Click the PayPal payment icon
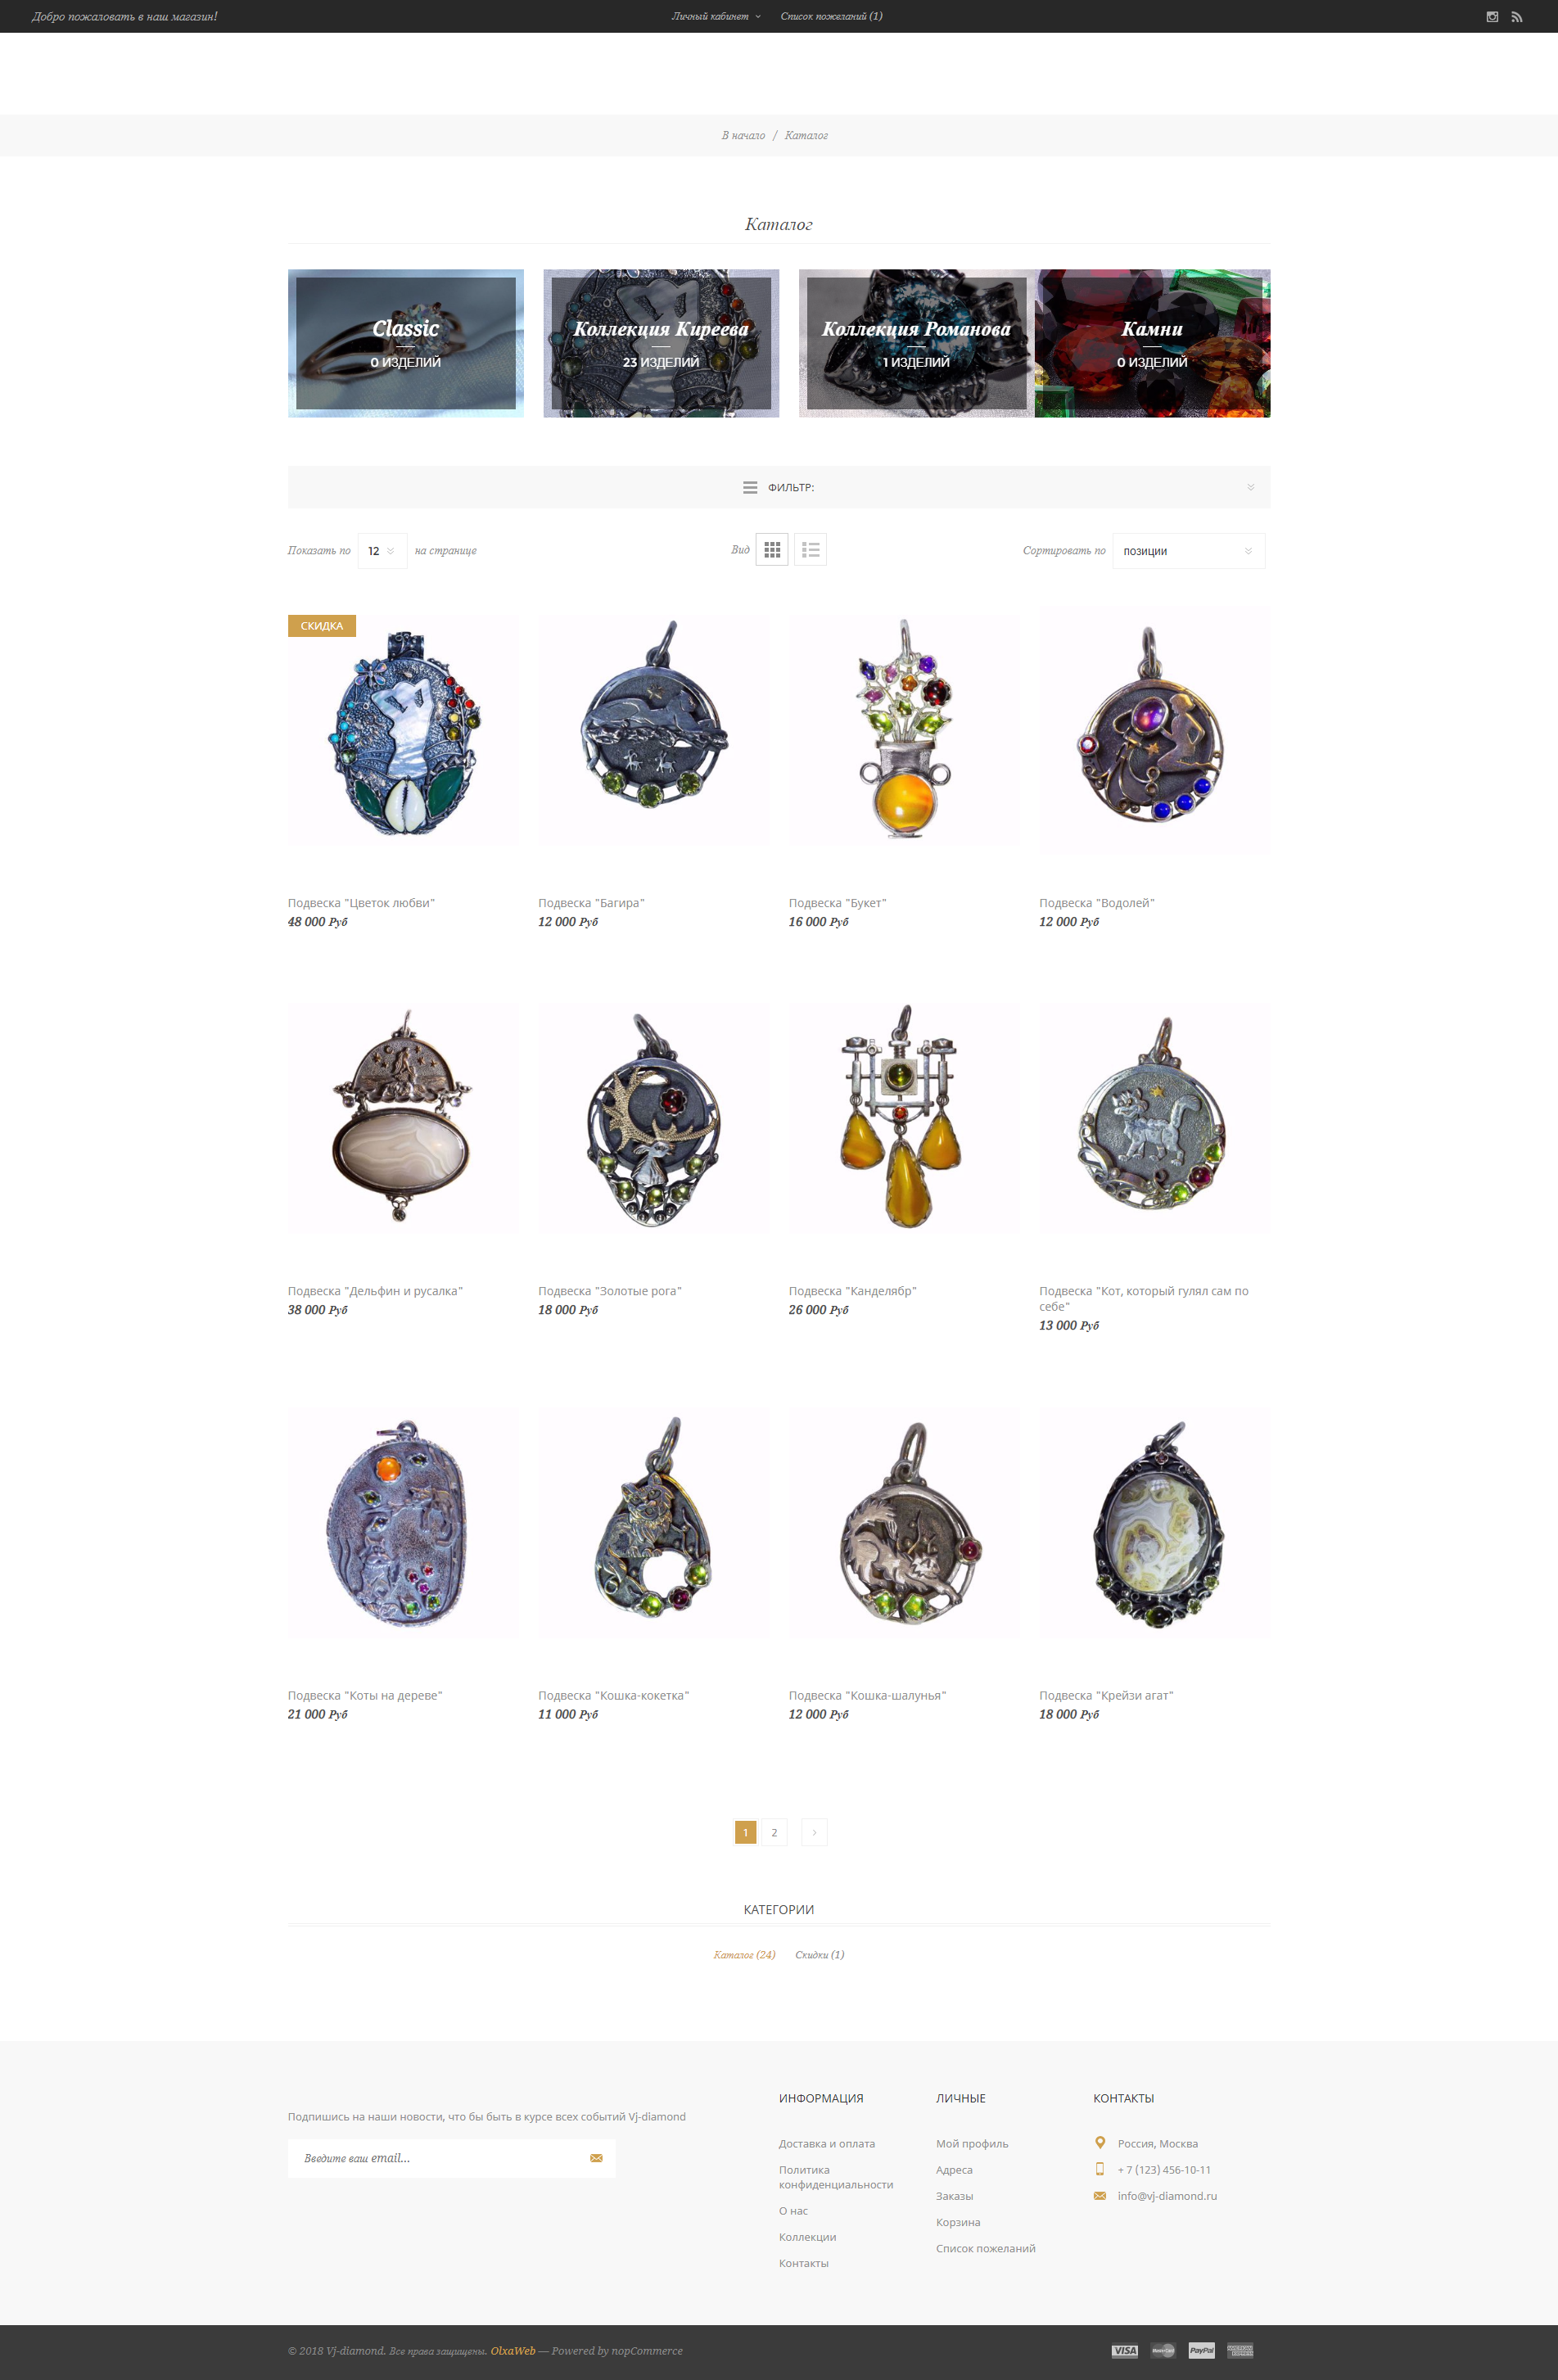1558x2380 pixels. pyautogui.click(x=1202, y=2351)
